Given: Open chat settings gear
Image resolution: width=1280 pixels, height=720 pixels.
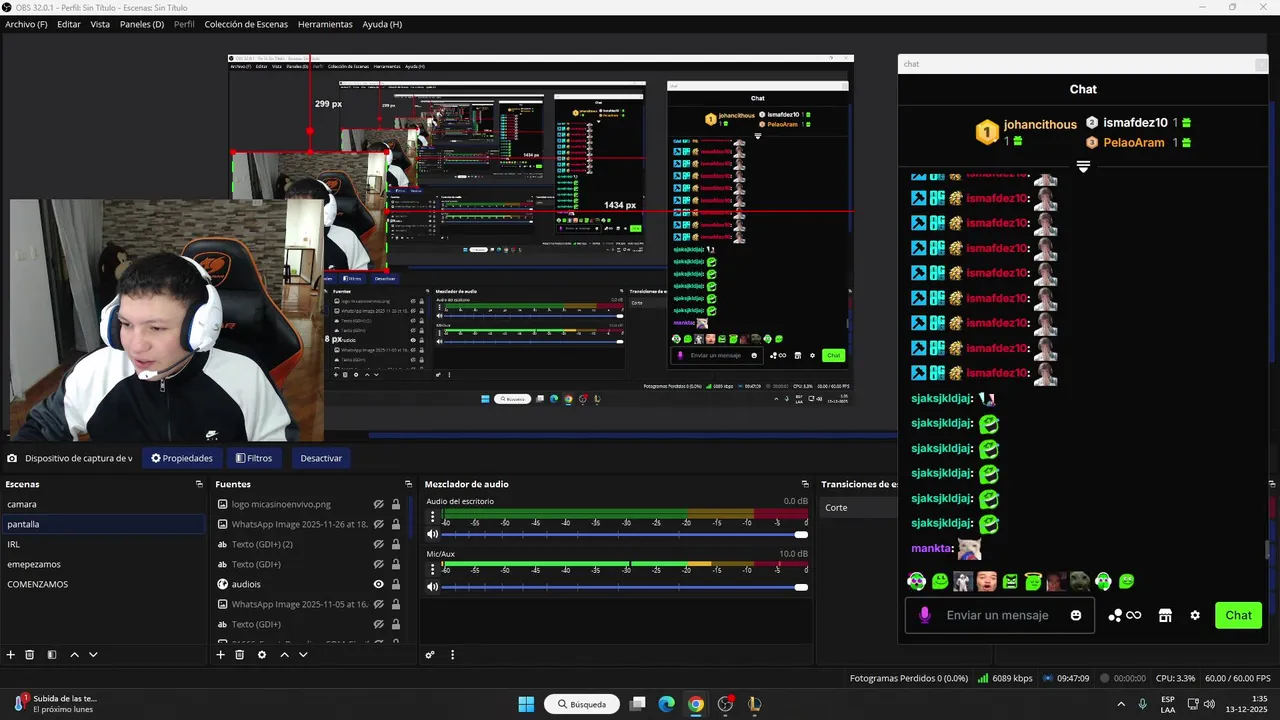Looking at the screenshot, I should point(1195,615).
